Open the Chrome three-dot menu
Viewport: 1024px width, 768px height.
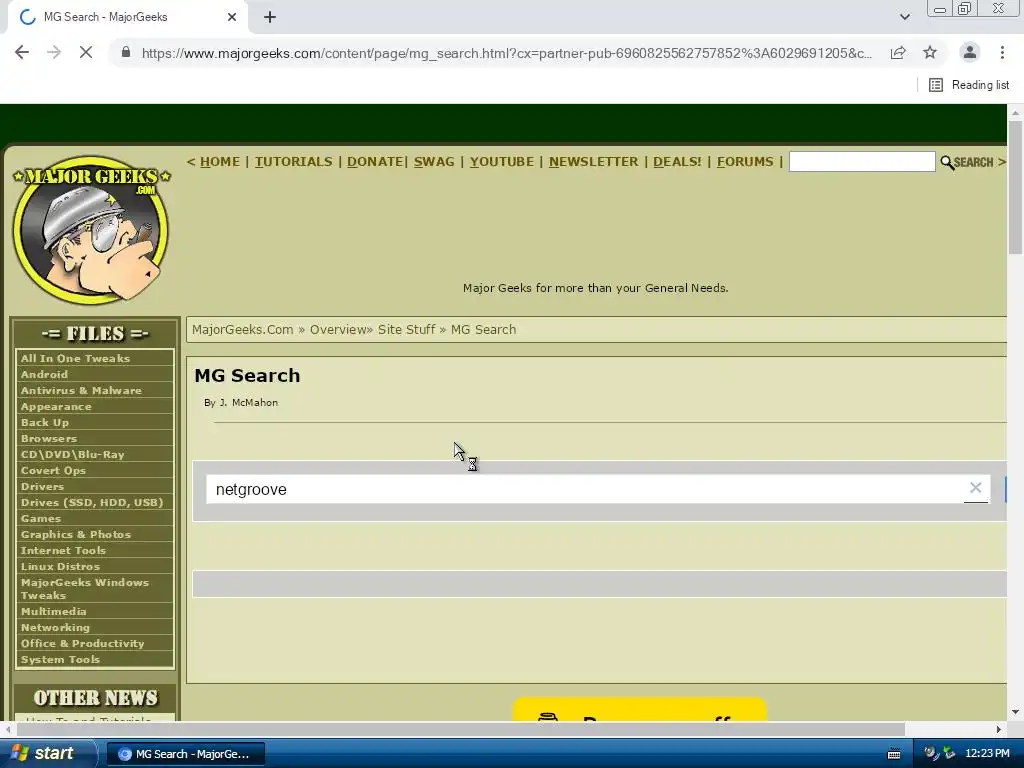tap(1002, 53)
